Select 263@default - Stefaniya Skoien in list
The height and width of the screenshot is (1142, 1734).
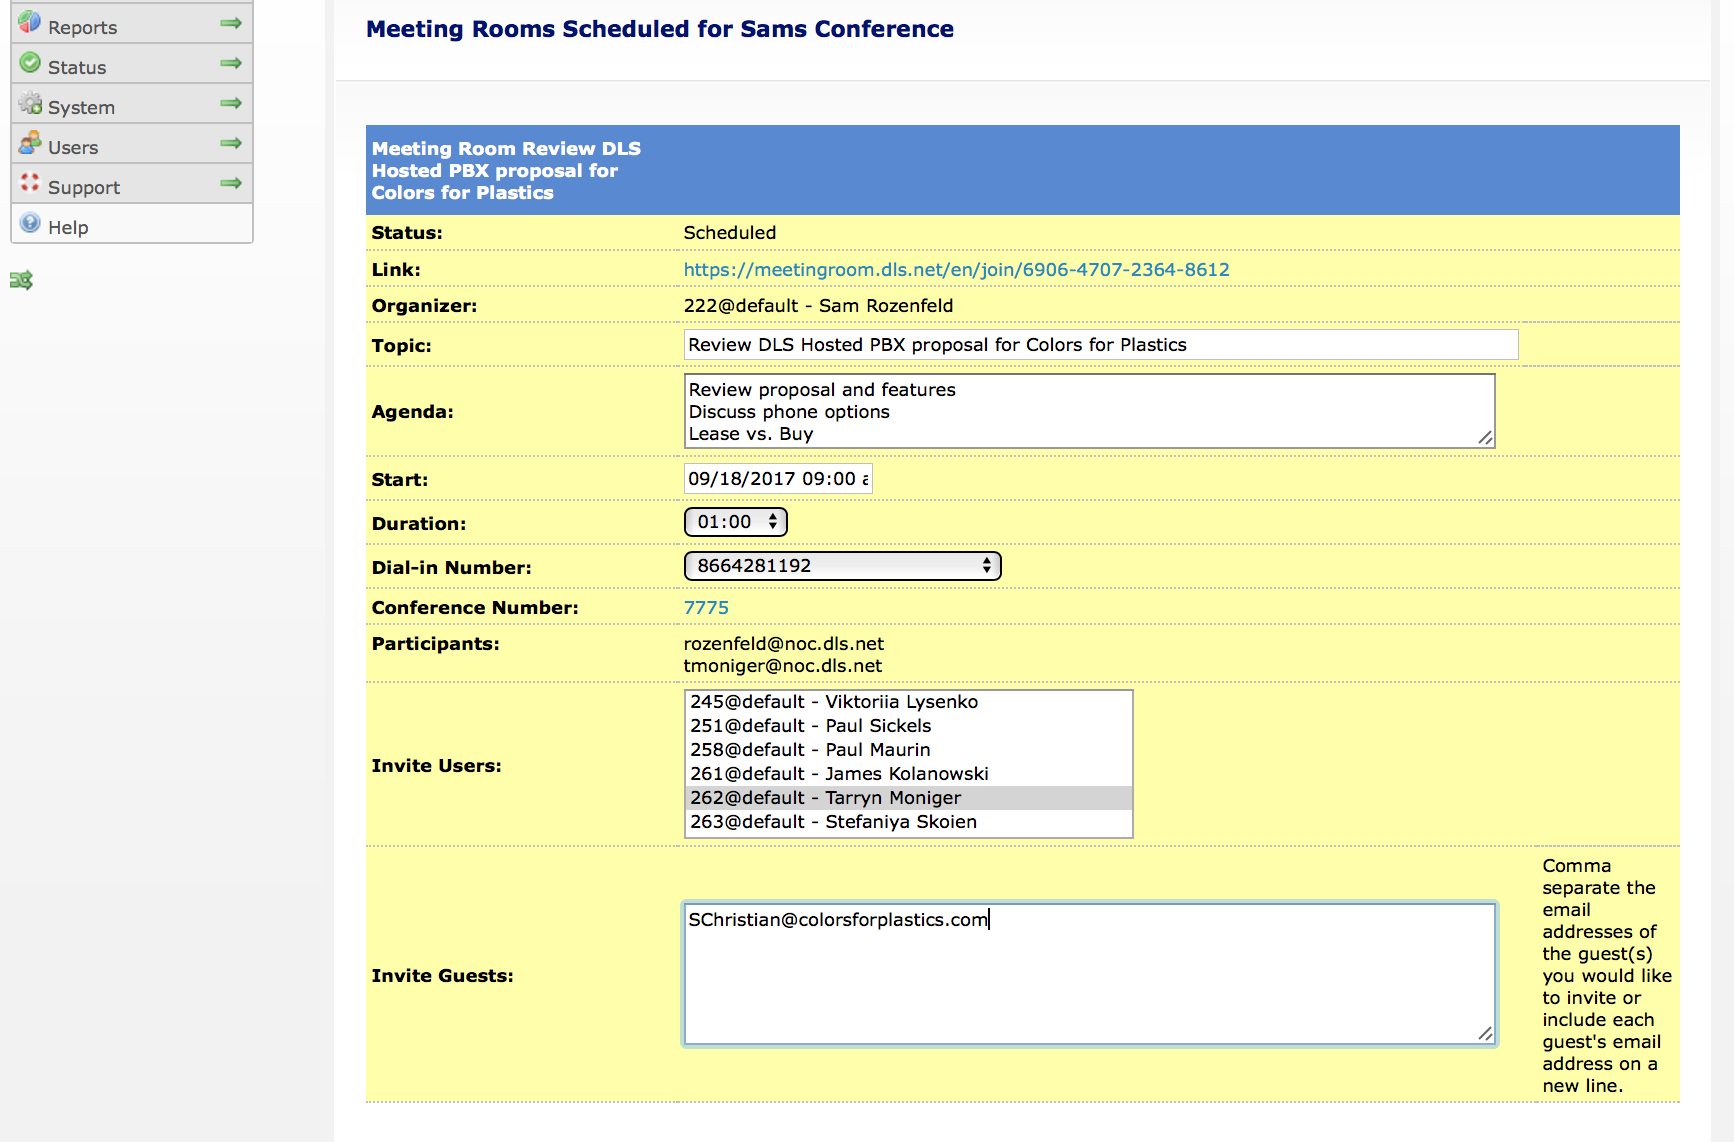click(x=908, y=822)
